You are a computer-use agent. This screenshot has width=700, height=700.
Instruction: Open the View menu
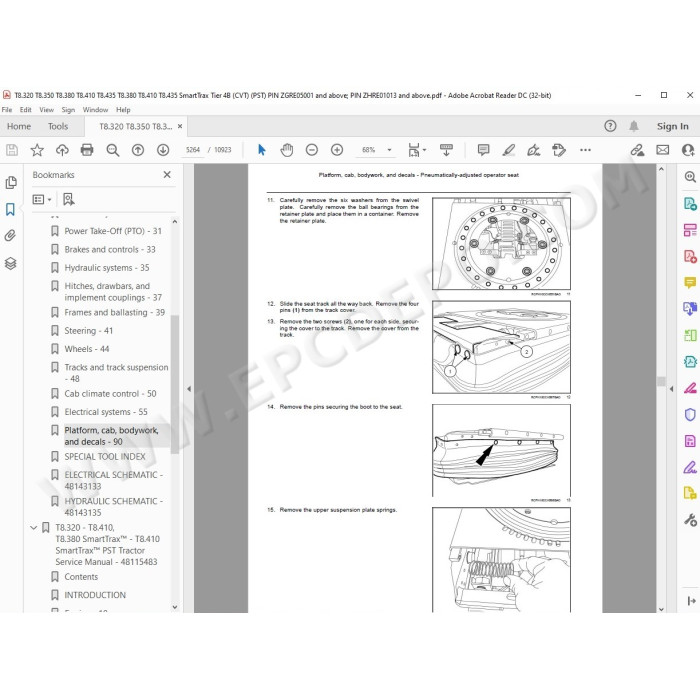click(x=46, y=110)
